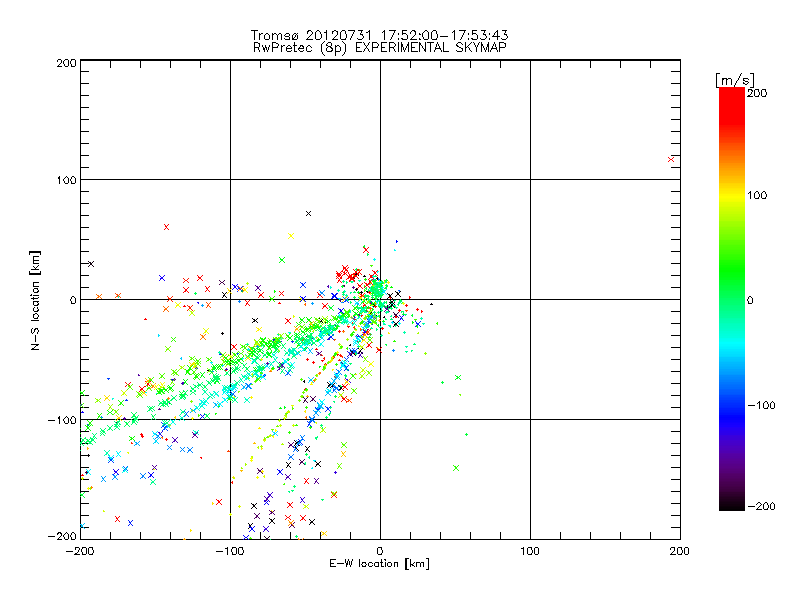The image size is (800, 600).
Task: Click the x-axis tick label '100'
Action: (530, 552)
